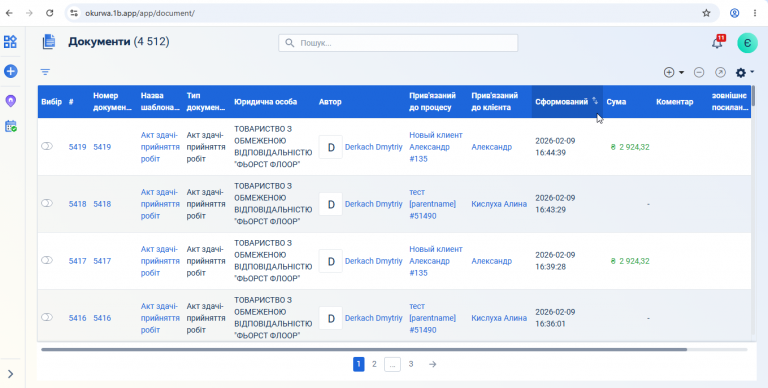
Task: Click the blue plus create button in sidebar
Action: click(x=10, y=71)
